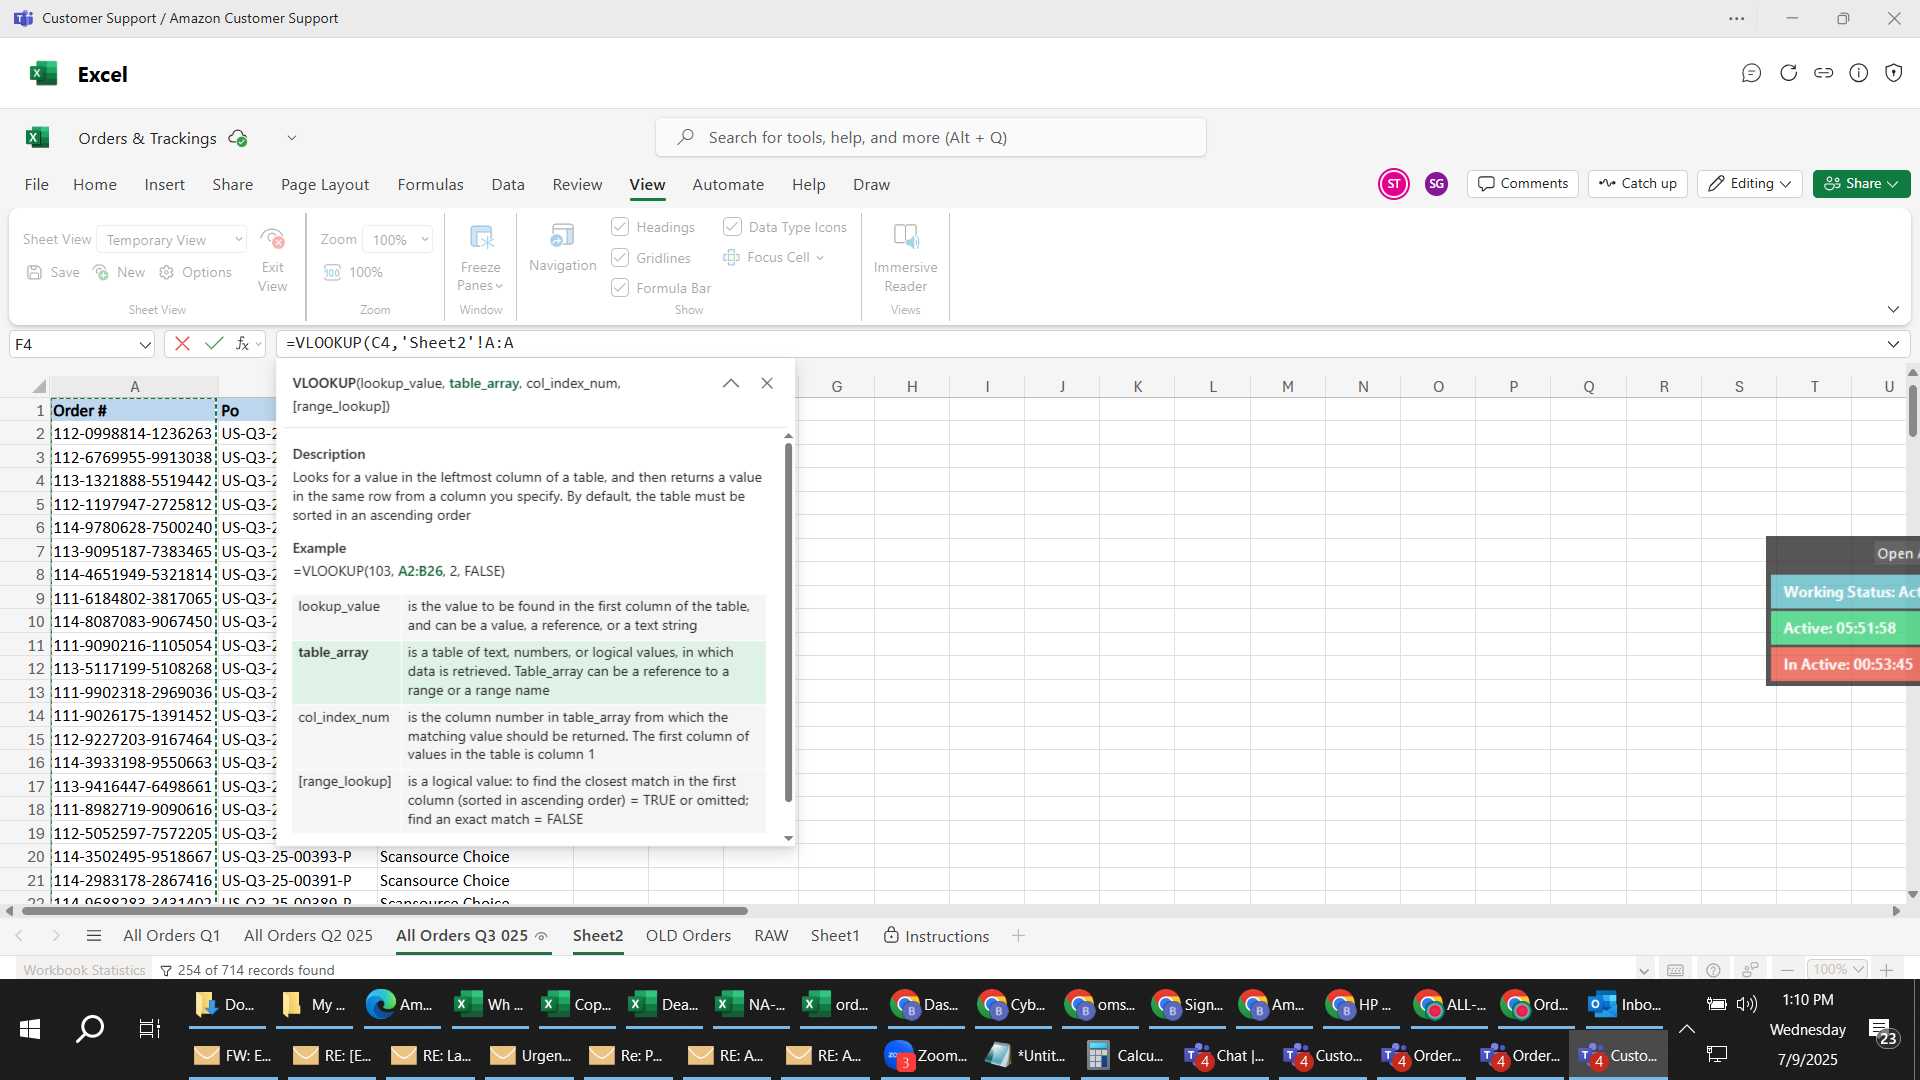Cancel the formula entry with the red X
The width and height of the screenshot is (1920, 1080).
[x=182, y=343]
